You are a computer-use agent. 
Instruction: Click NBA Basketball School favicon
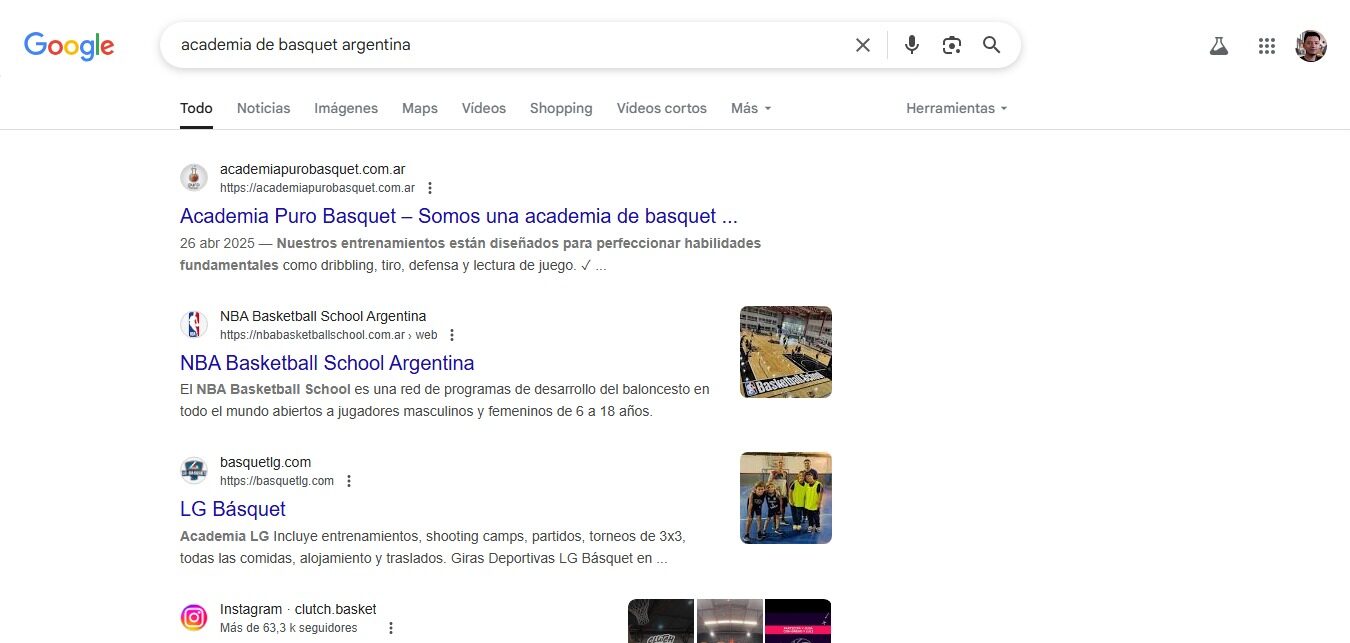tap(194, 325)
